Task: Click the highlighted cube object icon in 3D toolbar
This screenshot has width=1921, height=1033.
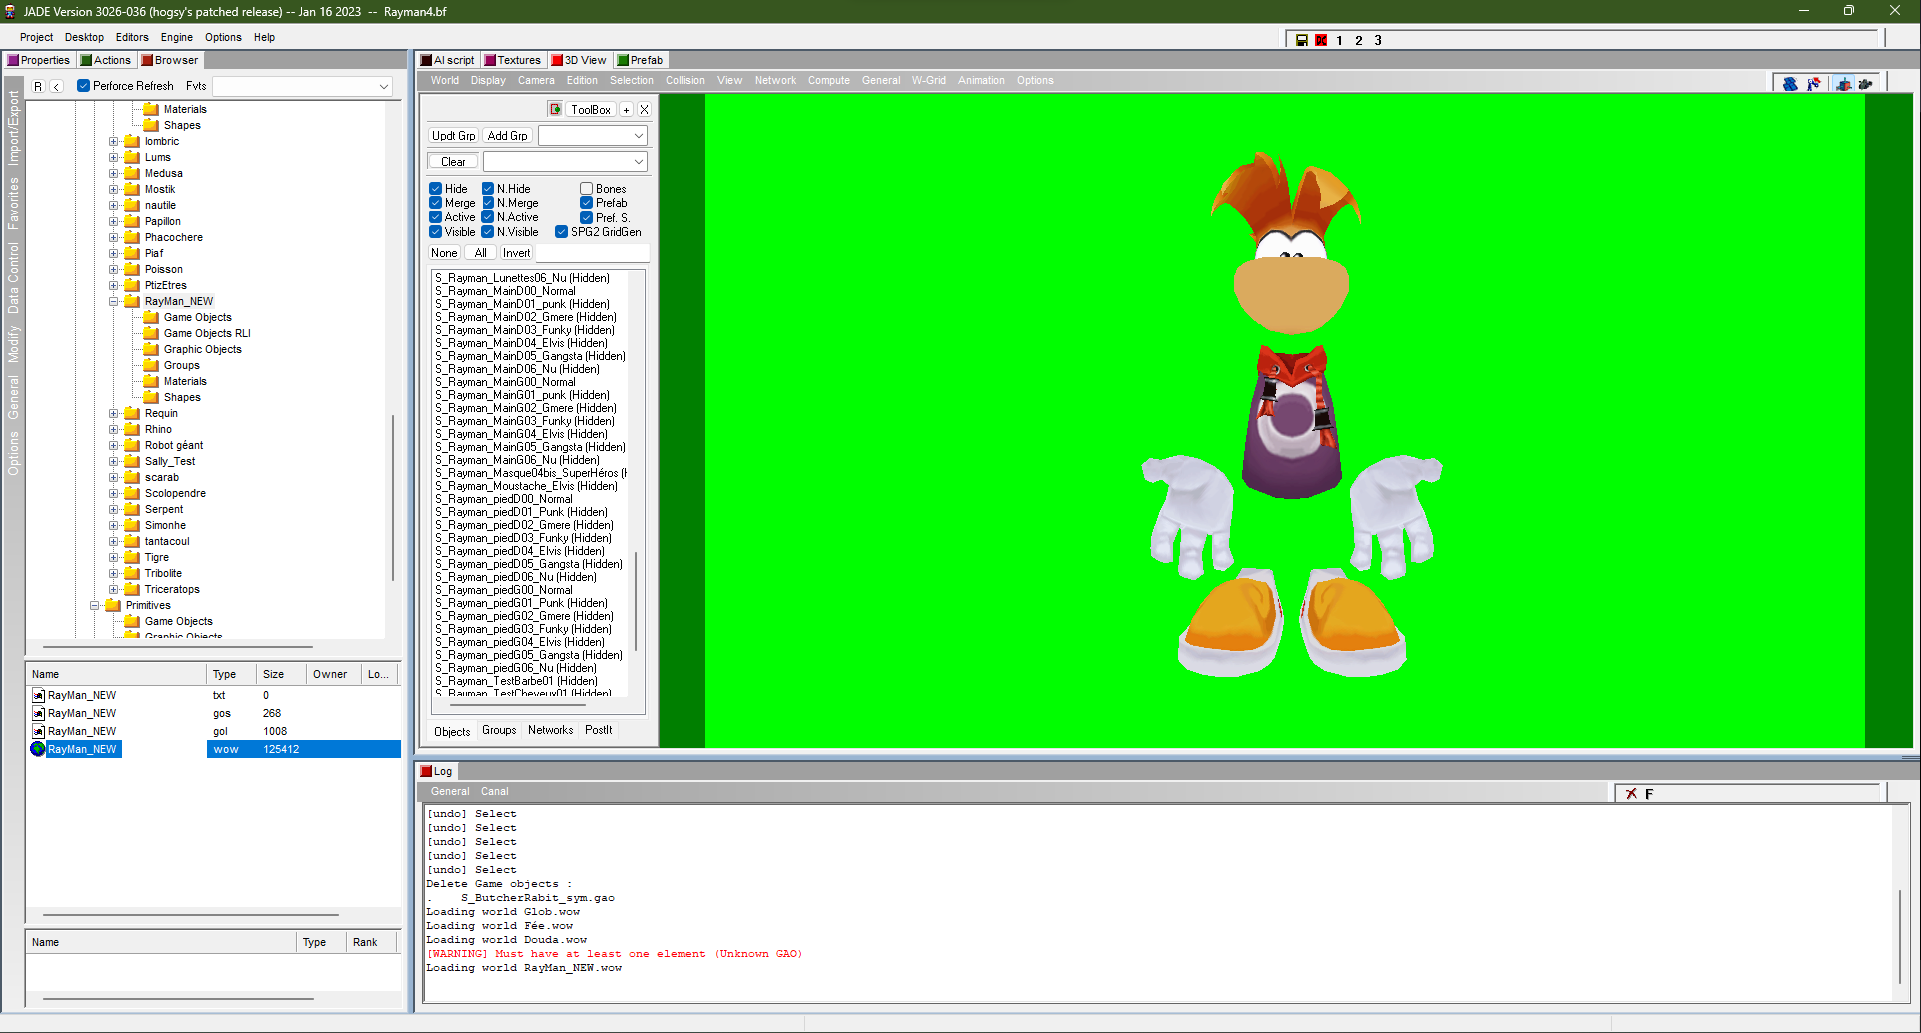Action: tap(1843, 84)
